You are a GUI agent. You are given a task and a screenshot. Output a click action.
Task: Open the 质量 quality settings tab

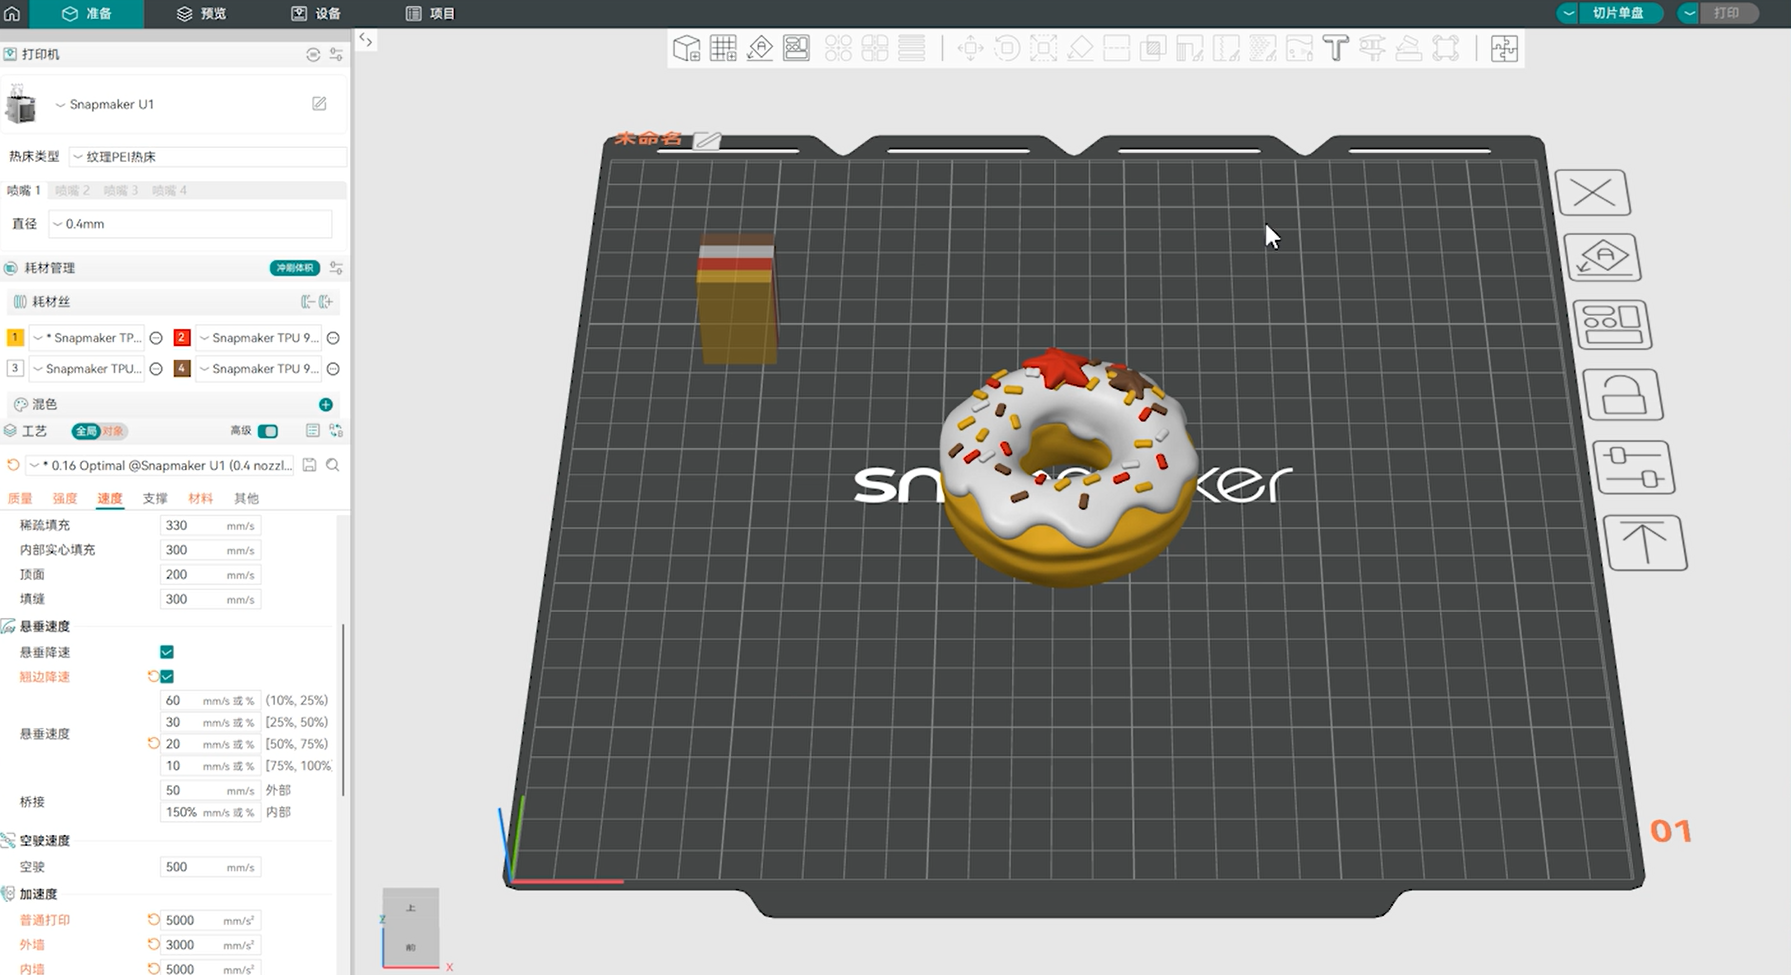pos(20,498)
